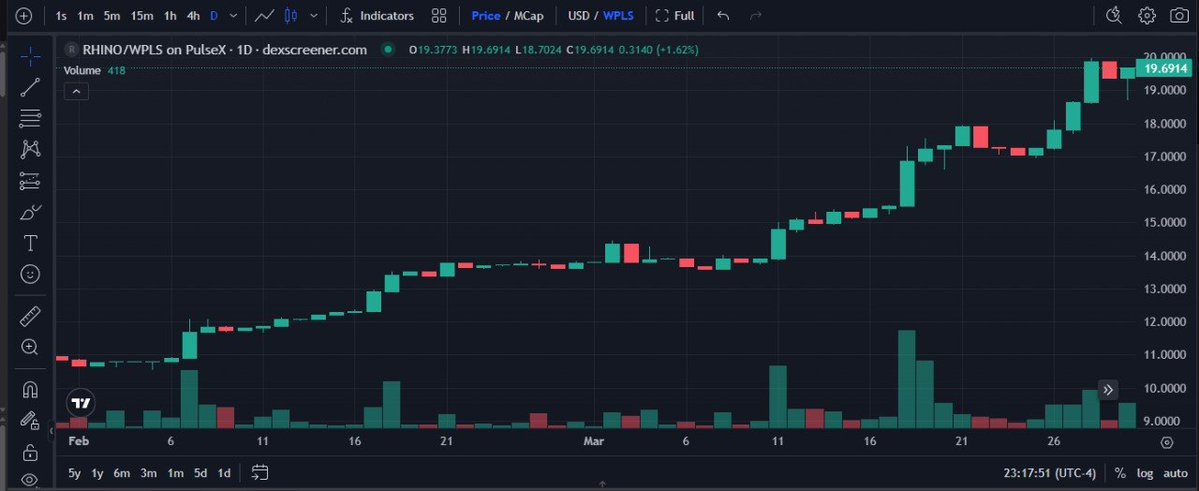Set date range to 1m in bottom bar
This screenshot has width=1199, height=491.
click(x=175, y=473)
